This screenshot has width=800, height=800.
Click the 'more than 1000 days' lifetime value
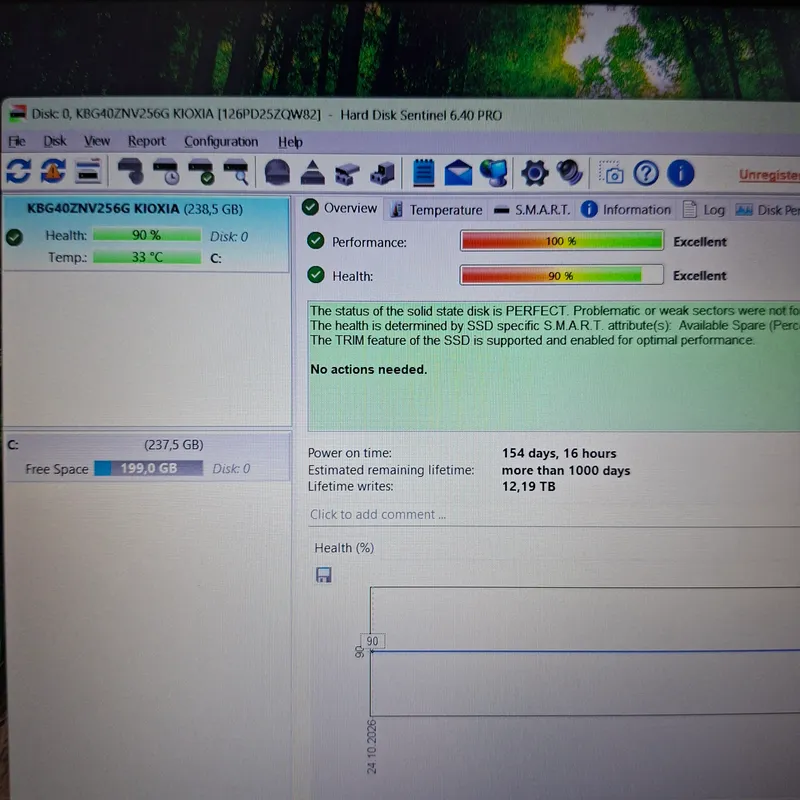pyautogui.click(x=565, y=470)
